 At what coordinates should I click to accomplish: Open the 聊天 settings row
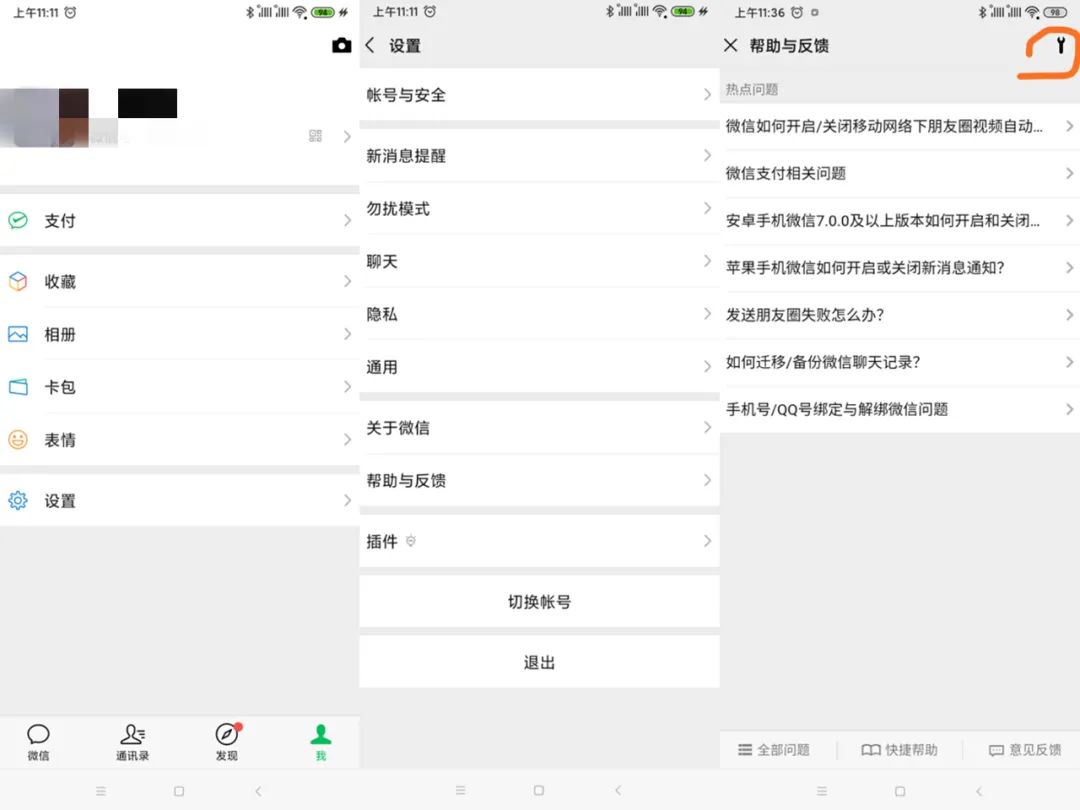coord(539,261)
